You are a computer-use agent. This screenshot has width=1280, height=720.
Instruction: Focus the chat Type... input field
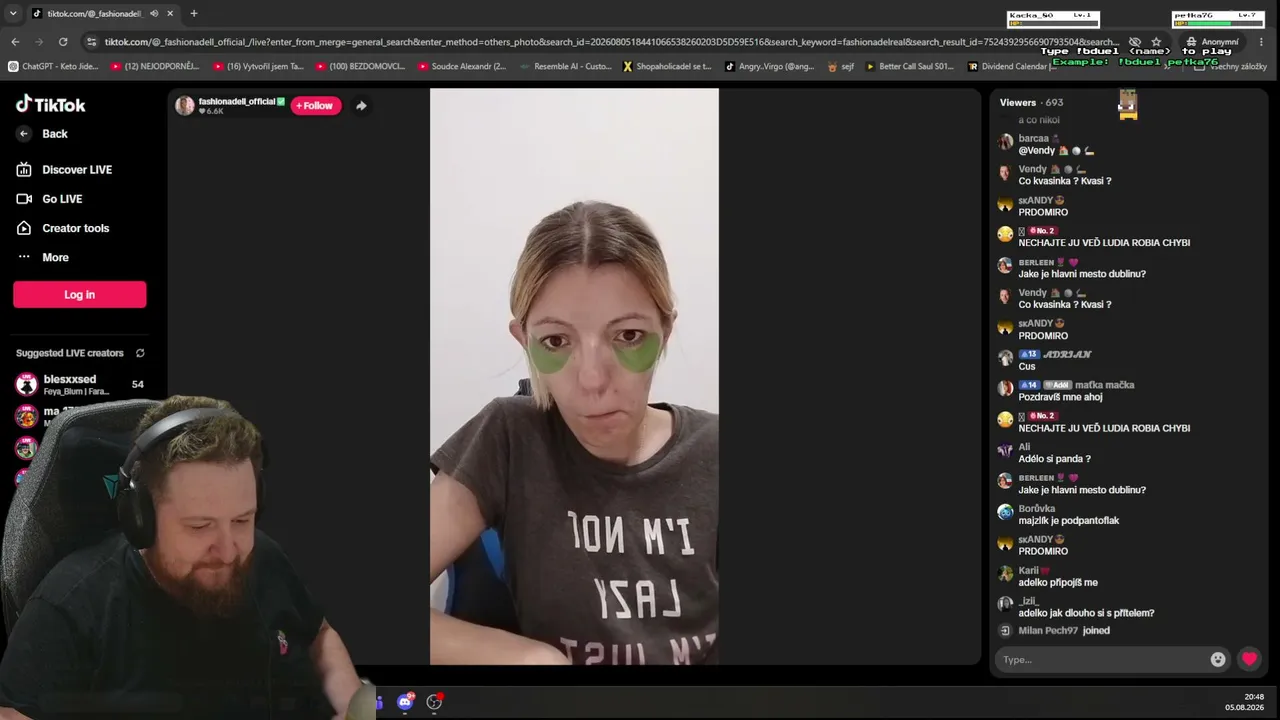[1102, 660]
